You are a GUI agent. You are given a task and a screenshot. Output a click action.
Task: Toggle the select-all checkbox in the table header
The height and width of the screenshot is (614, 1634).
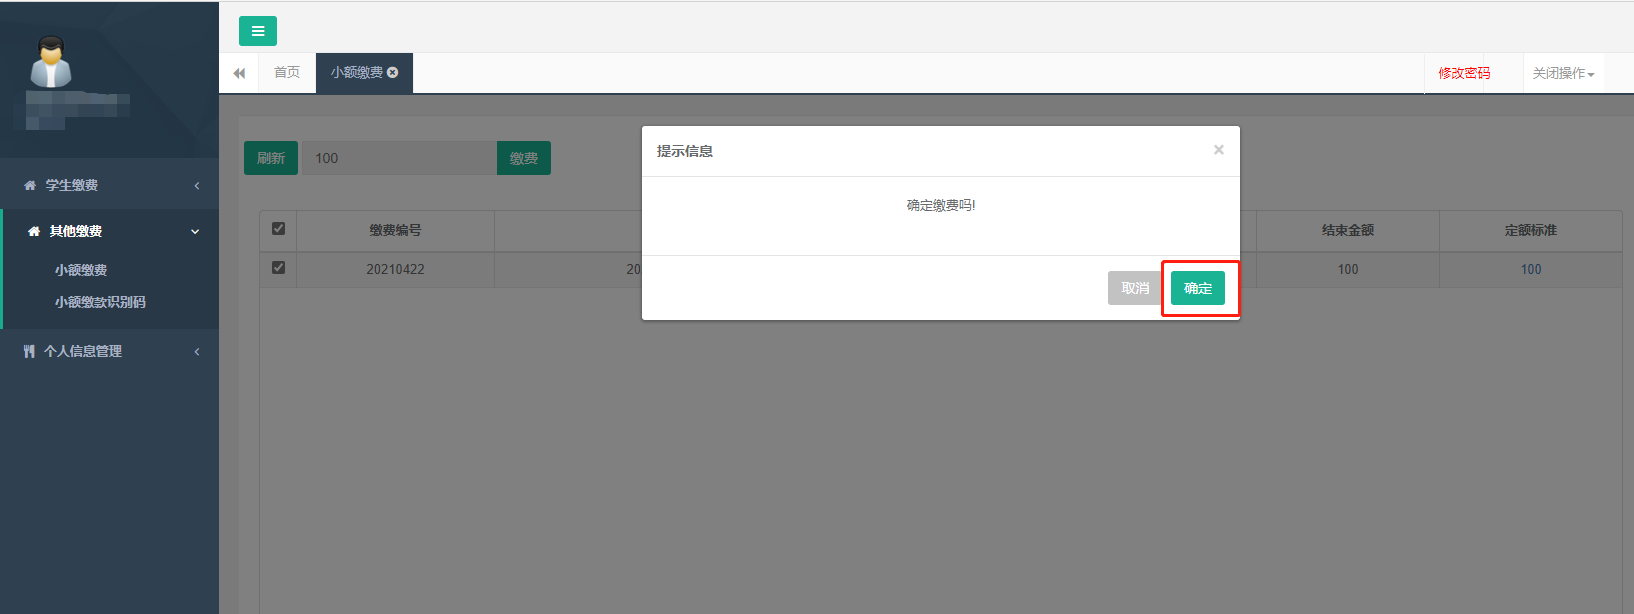[278, 229]
